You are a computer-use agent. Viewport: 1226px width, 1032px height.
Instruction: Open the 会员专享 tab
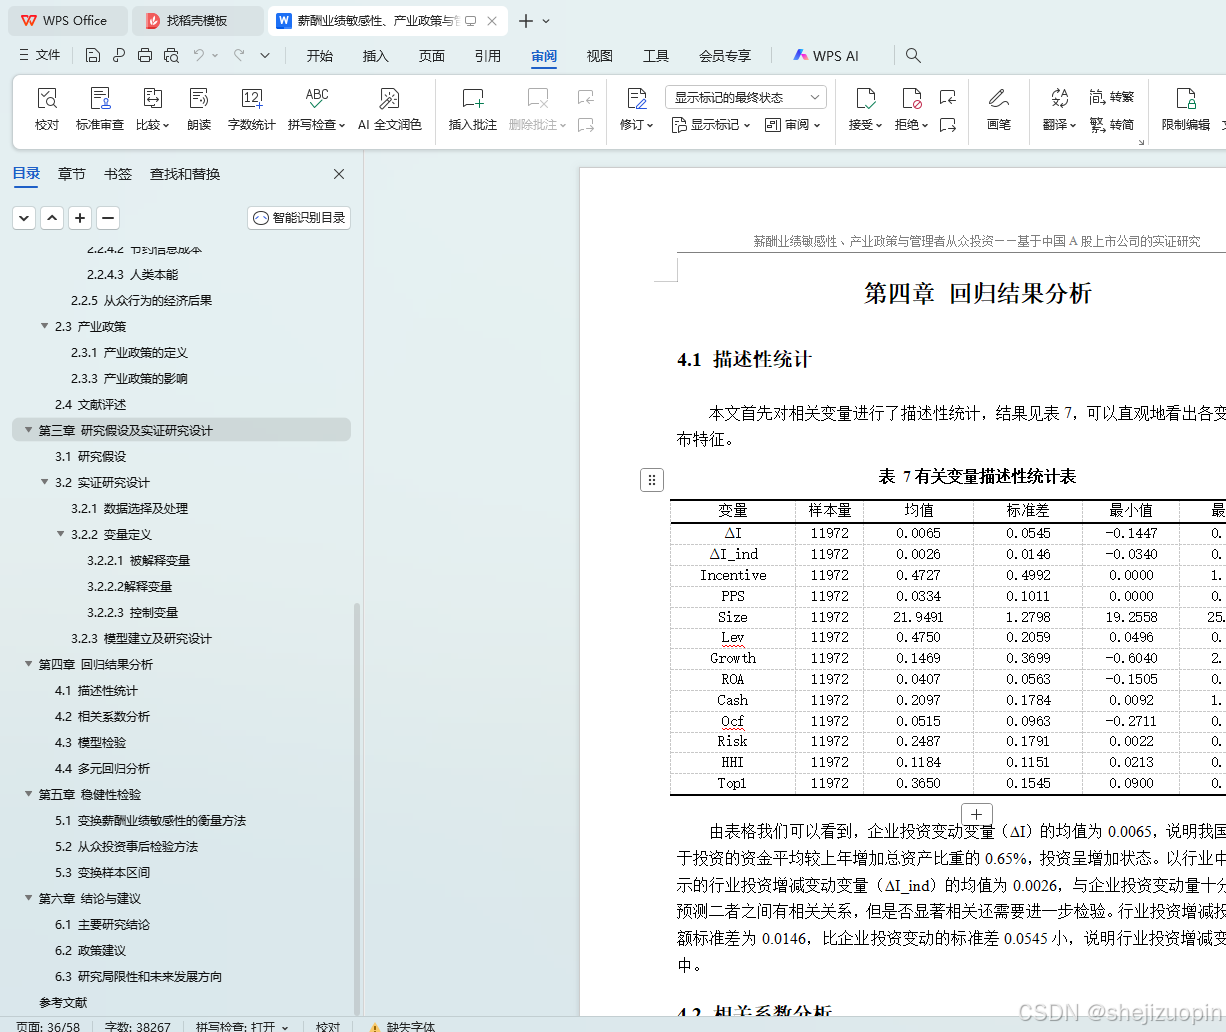pyautogui.click(x=725, y=56)
